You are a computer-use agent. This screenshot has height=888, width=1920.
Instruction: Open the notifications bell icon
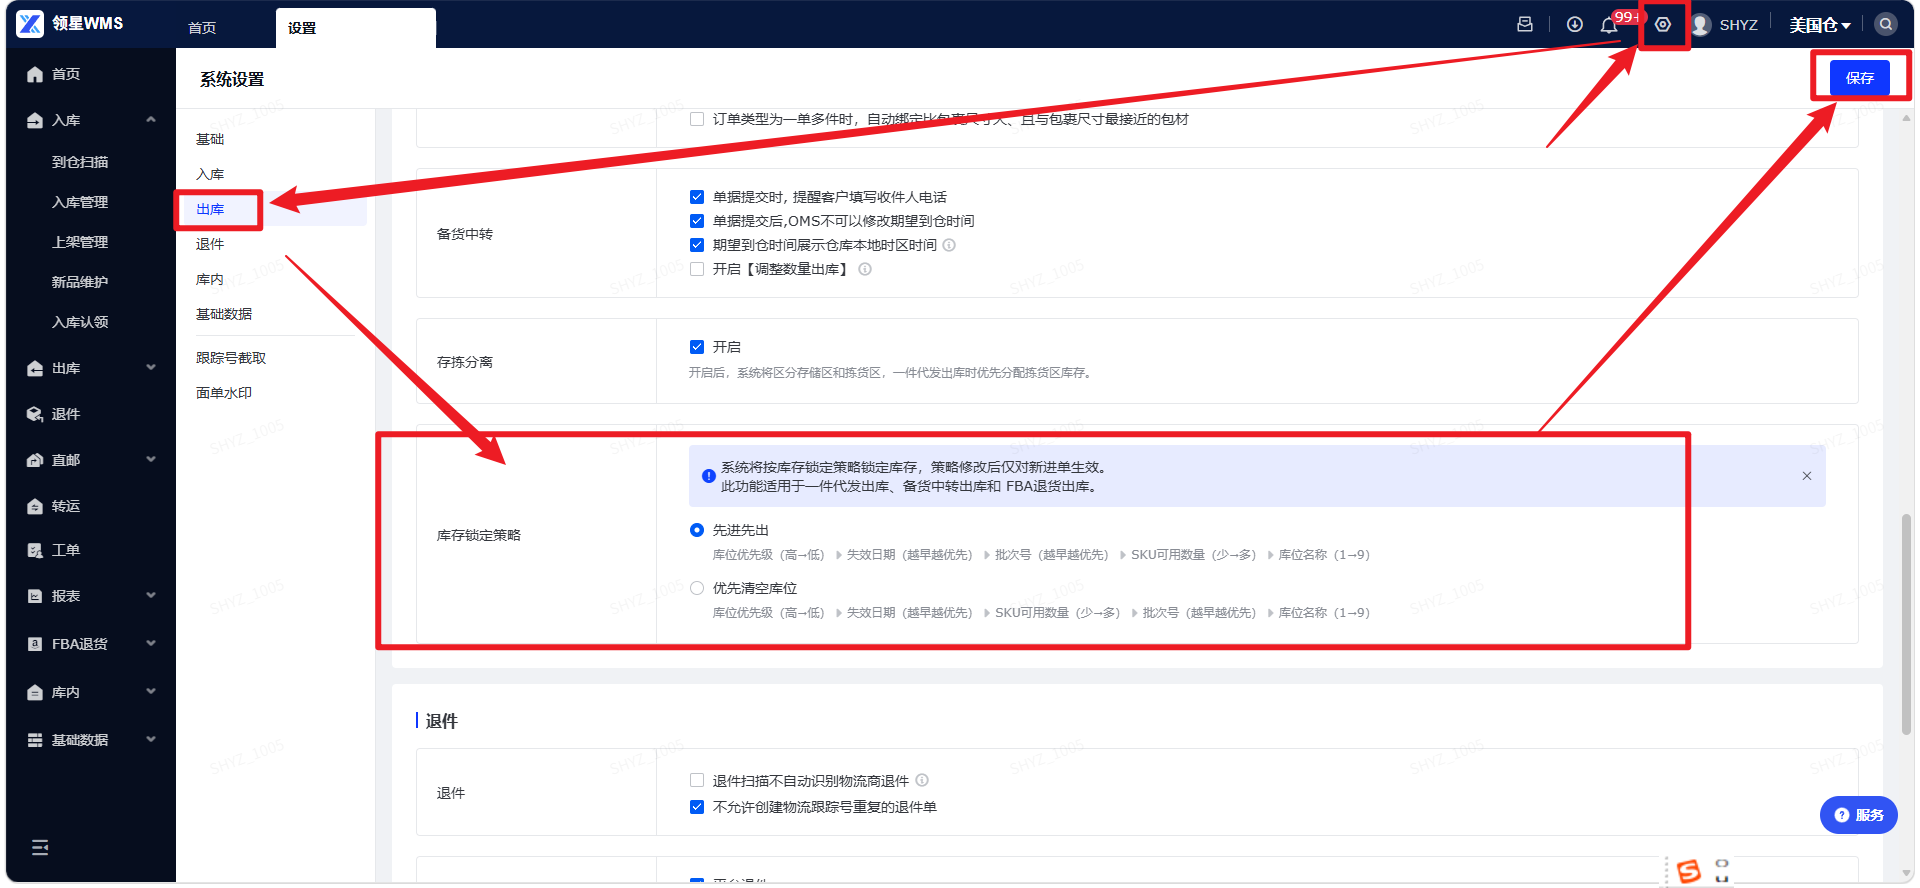click(1609, 25)
